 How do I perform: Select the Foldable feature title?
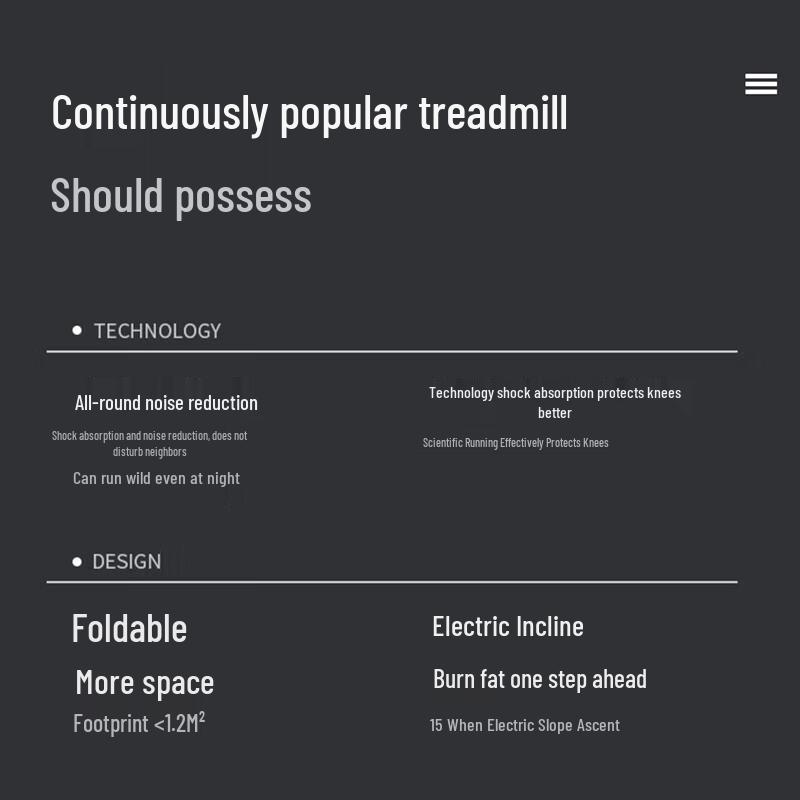click(129, 629)
